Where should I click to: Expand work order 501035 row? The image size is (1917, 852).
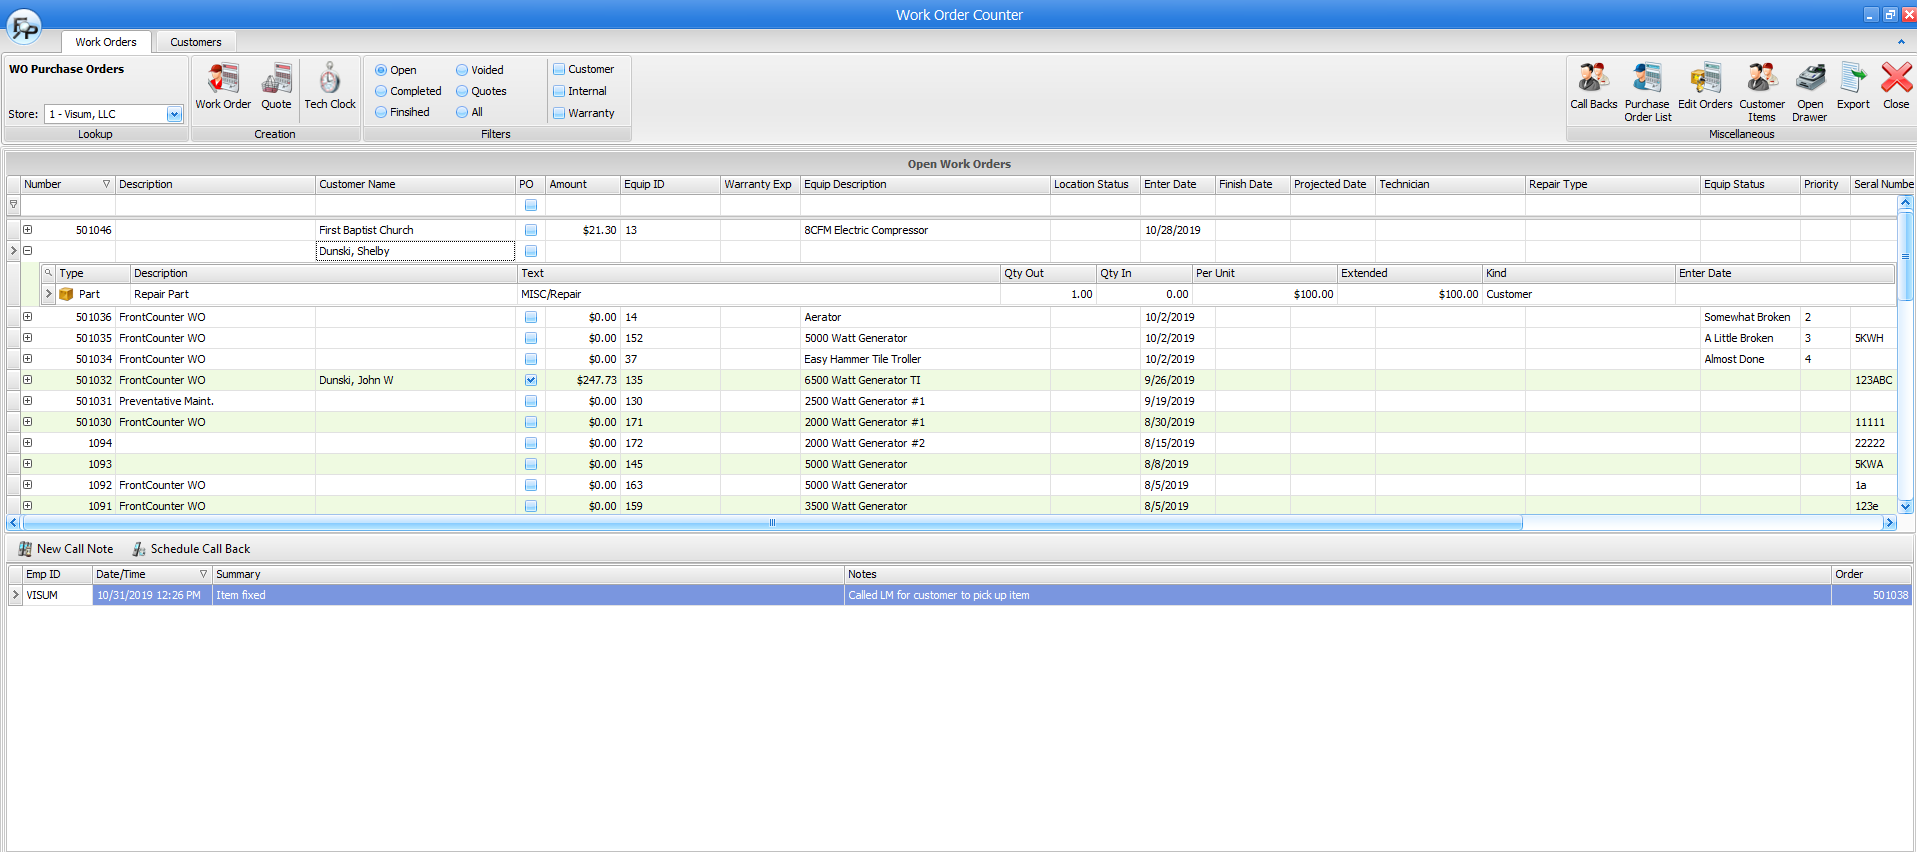(x=28, y=338)
